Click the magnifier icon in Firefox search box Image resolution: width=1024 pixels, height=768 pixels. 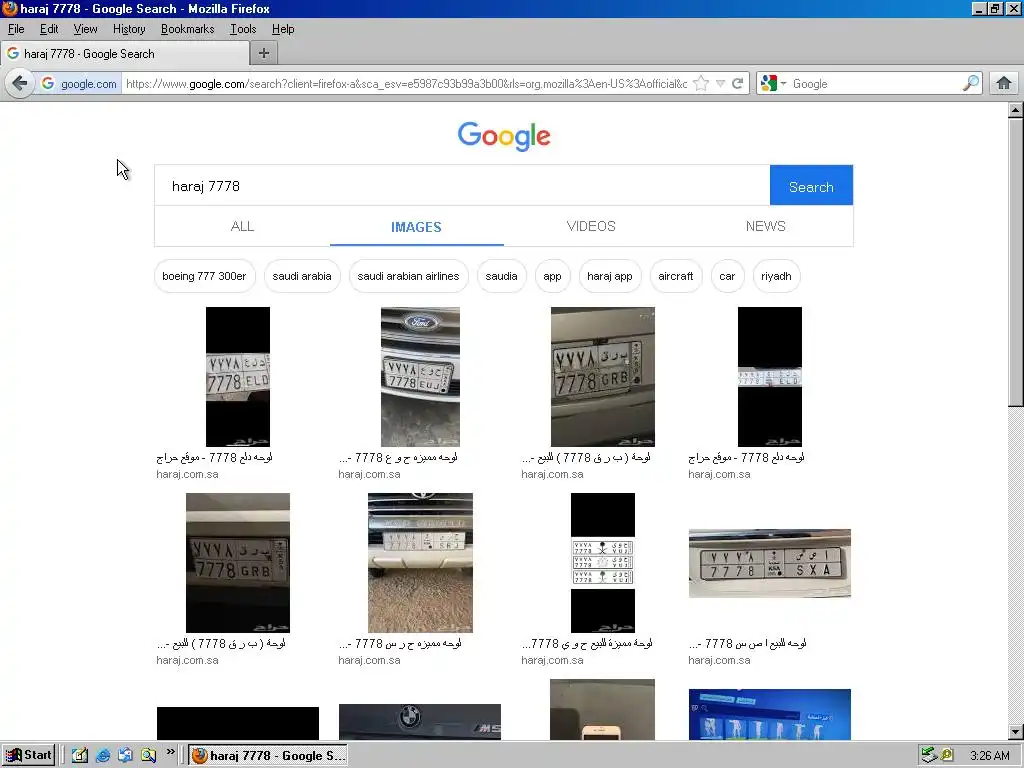click(971, 83)
